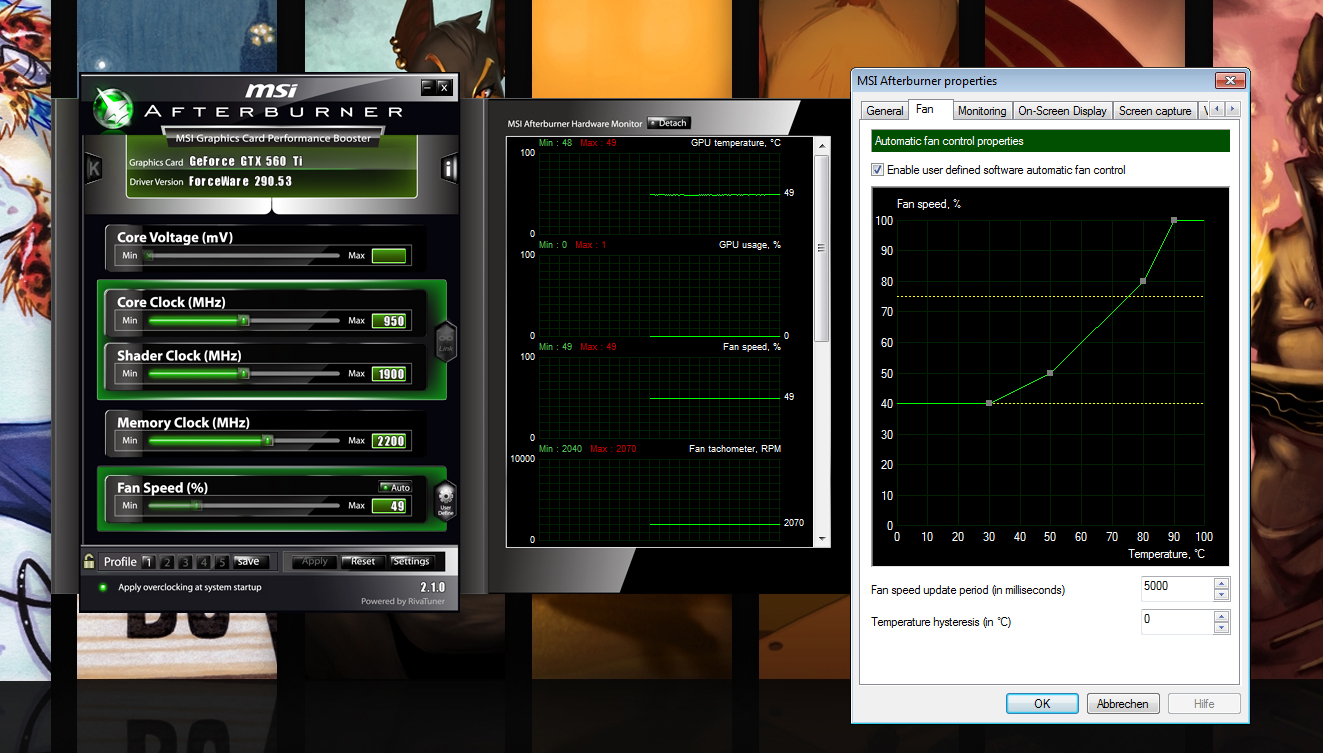Click the Fan Speed slider handle

point(198,506)
